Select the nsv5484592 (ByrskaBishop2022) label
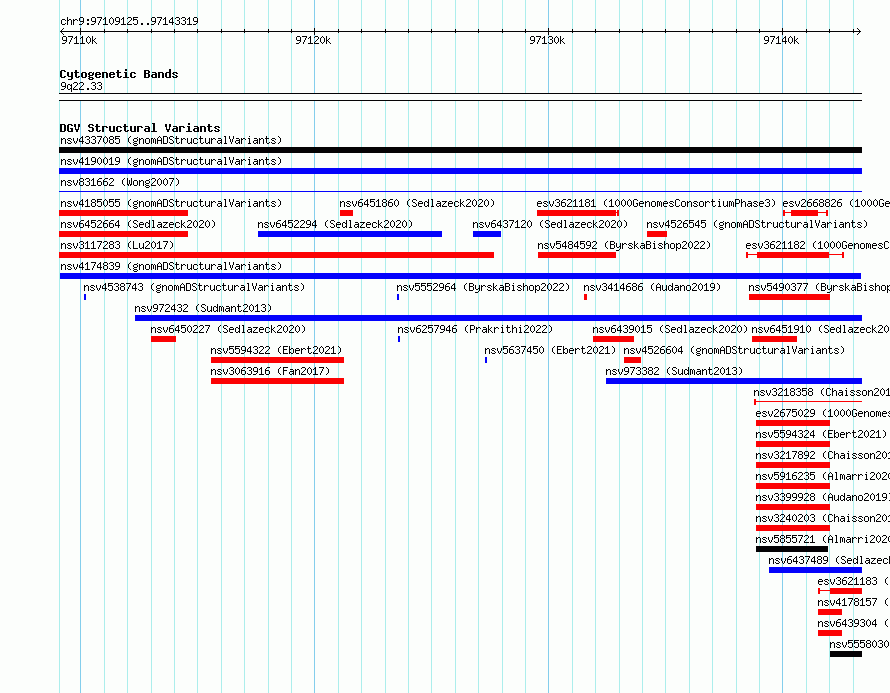The height and width of the screenshot is (693, 890). click(x=624, y=245)
